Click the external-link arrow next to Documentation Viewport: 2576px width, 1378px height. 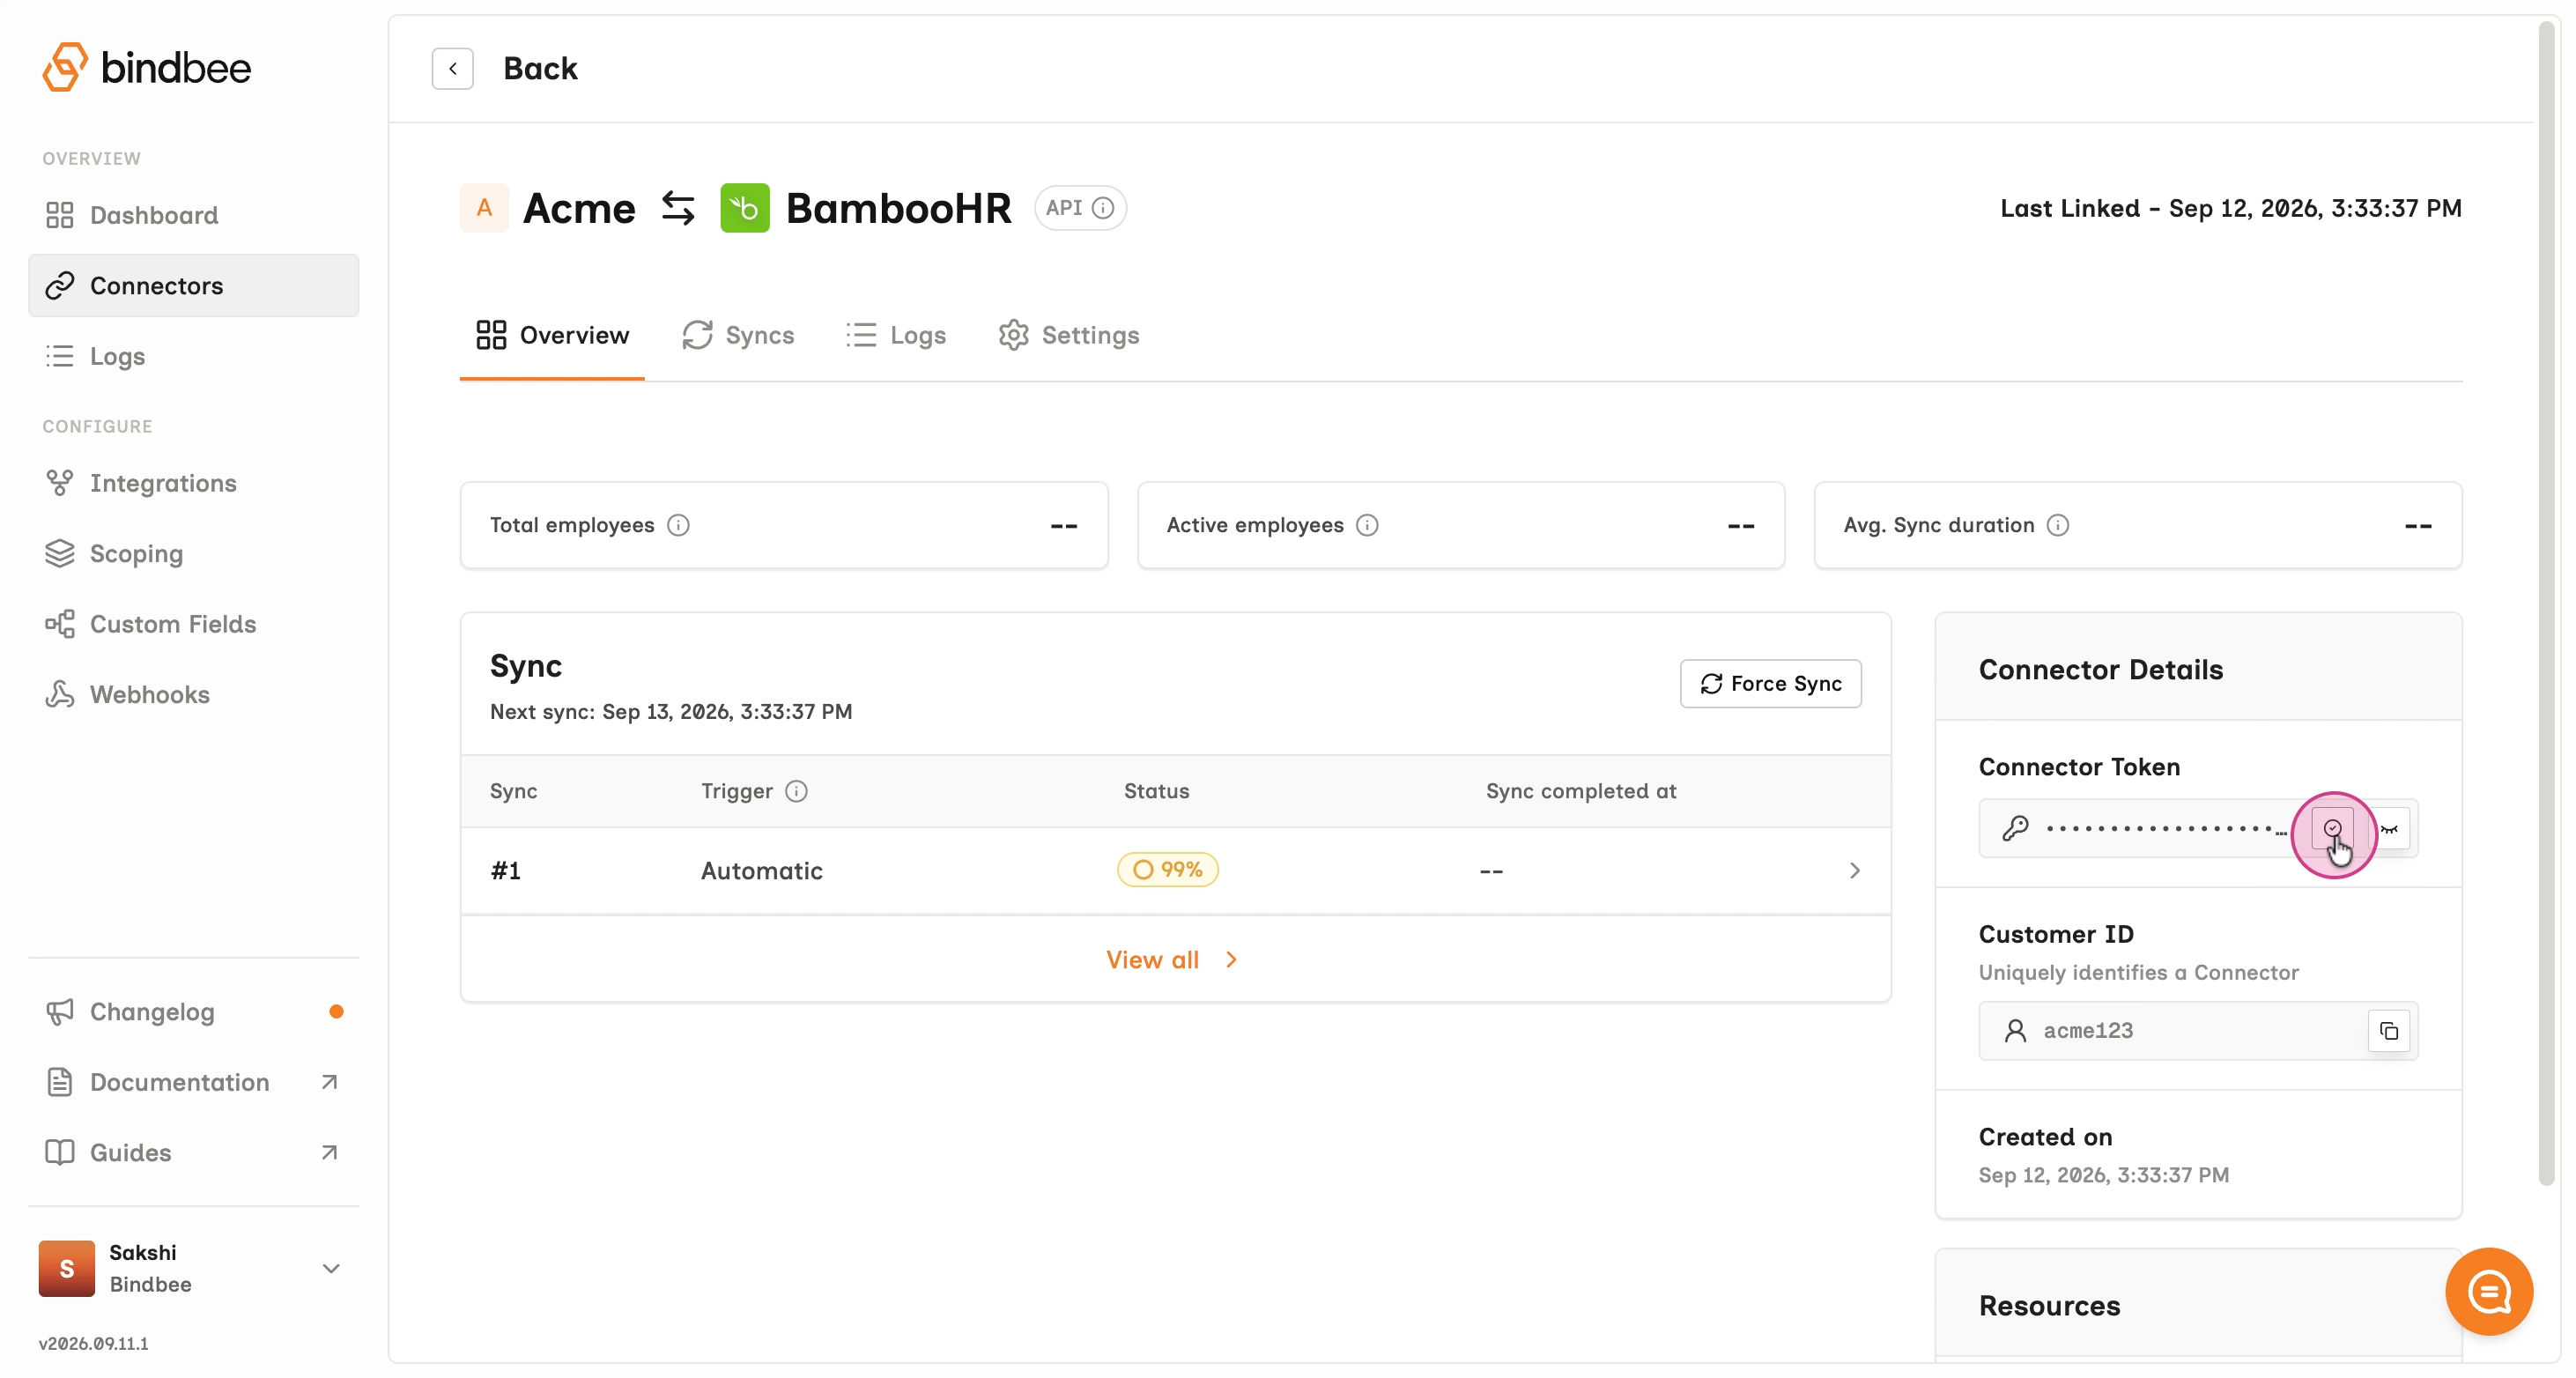329,1082
